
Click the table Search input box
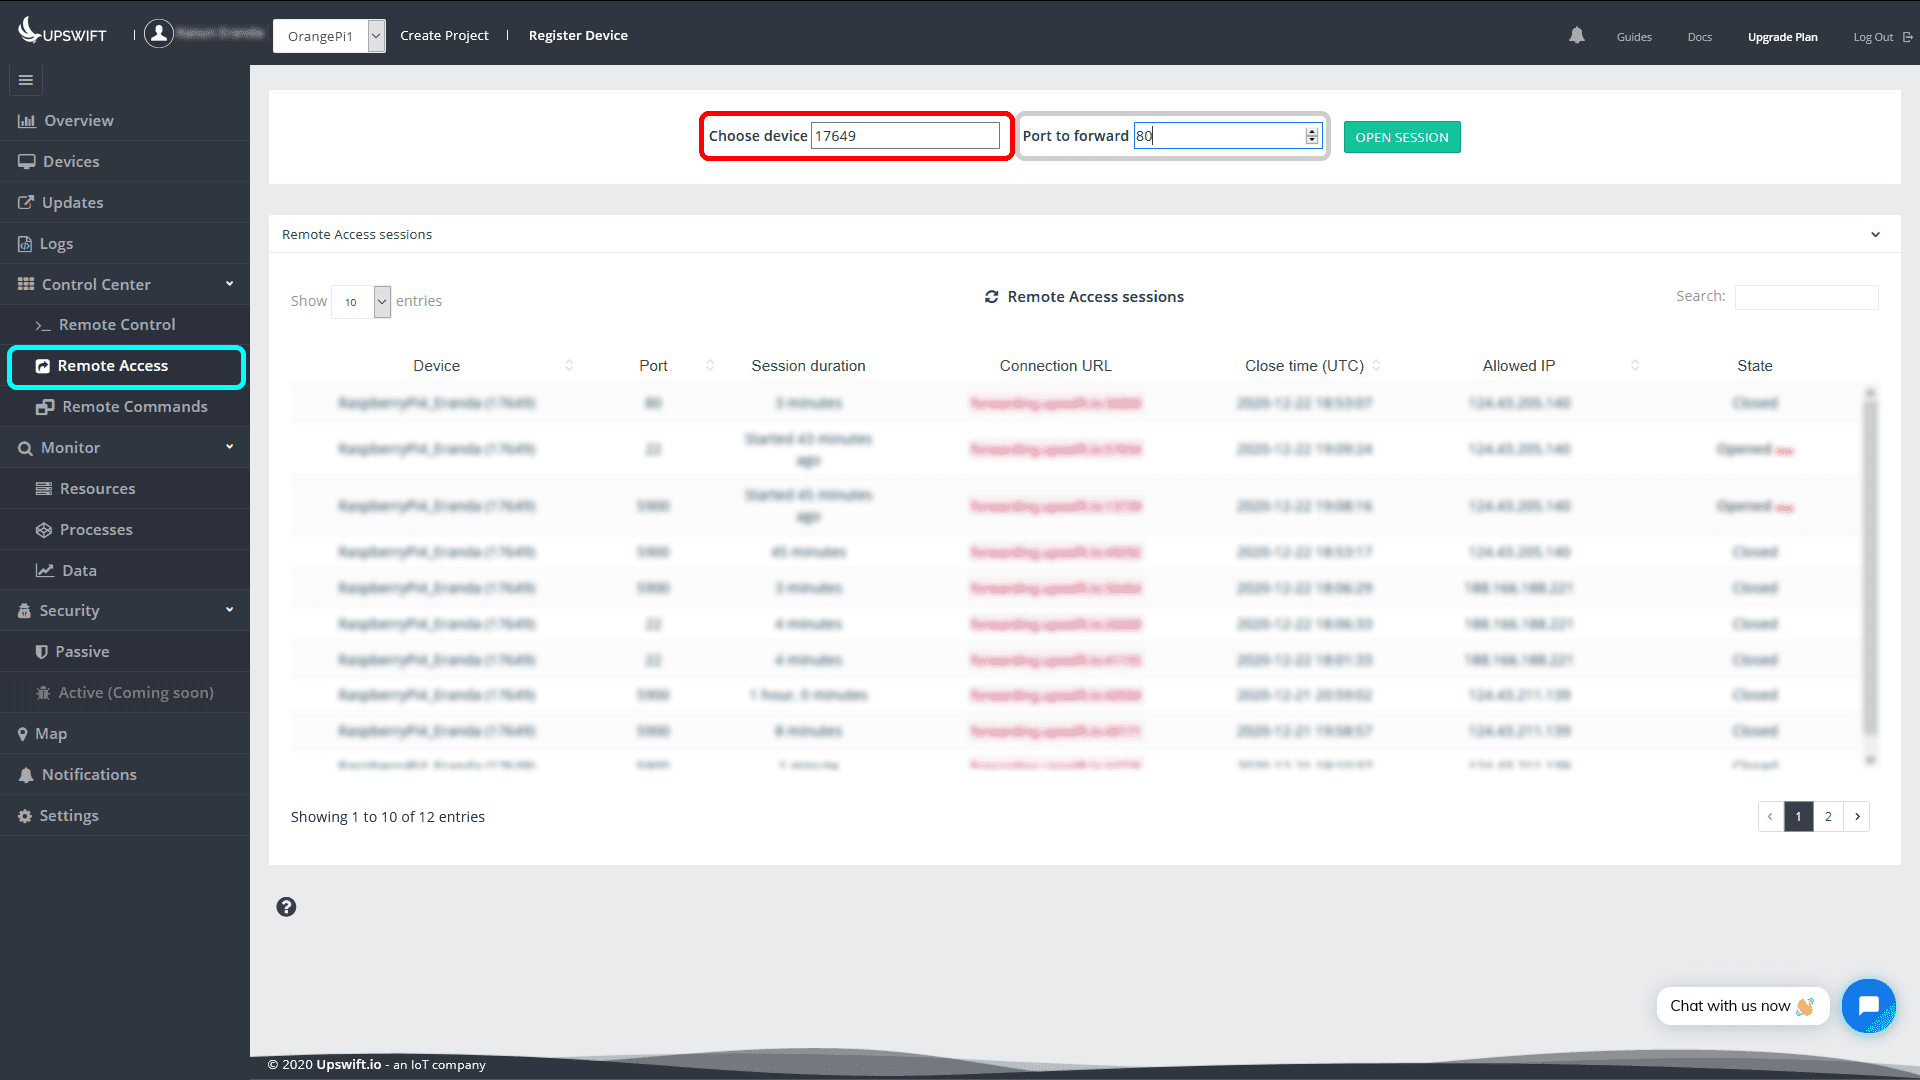point(1806,297)
